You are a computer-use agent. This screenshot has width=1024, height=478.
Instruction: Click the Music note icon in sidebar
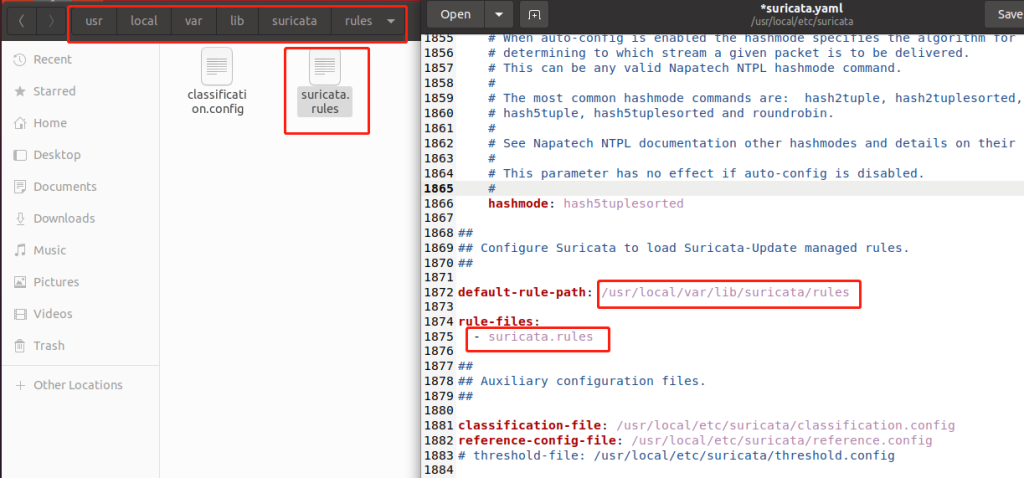click(x=20, y=250)
